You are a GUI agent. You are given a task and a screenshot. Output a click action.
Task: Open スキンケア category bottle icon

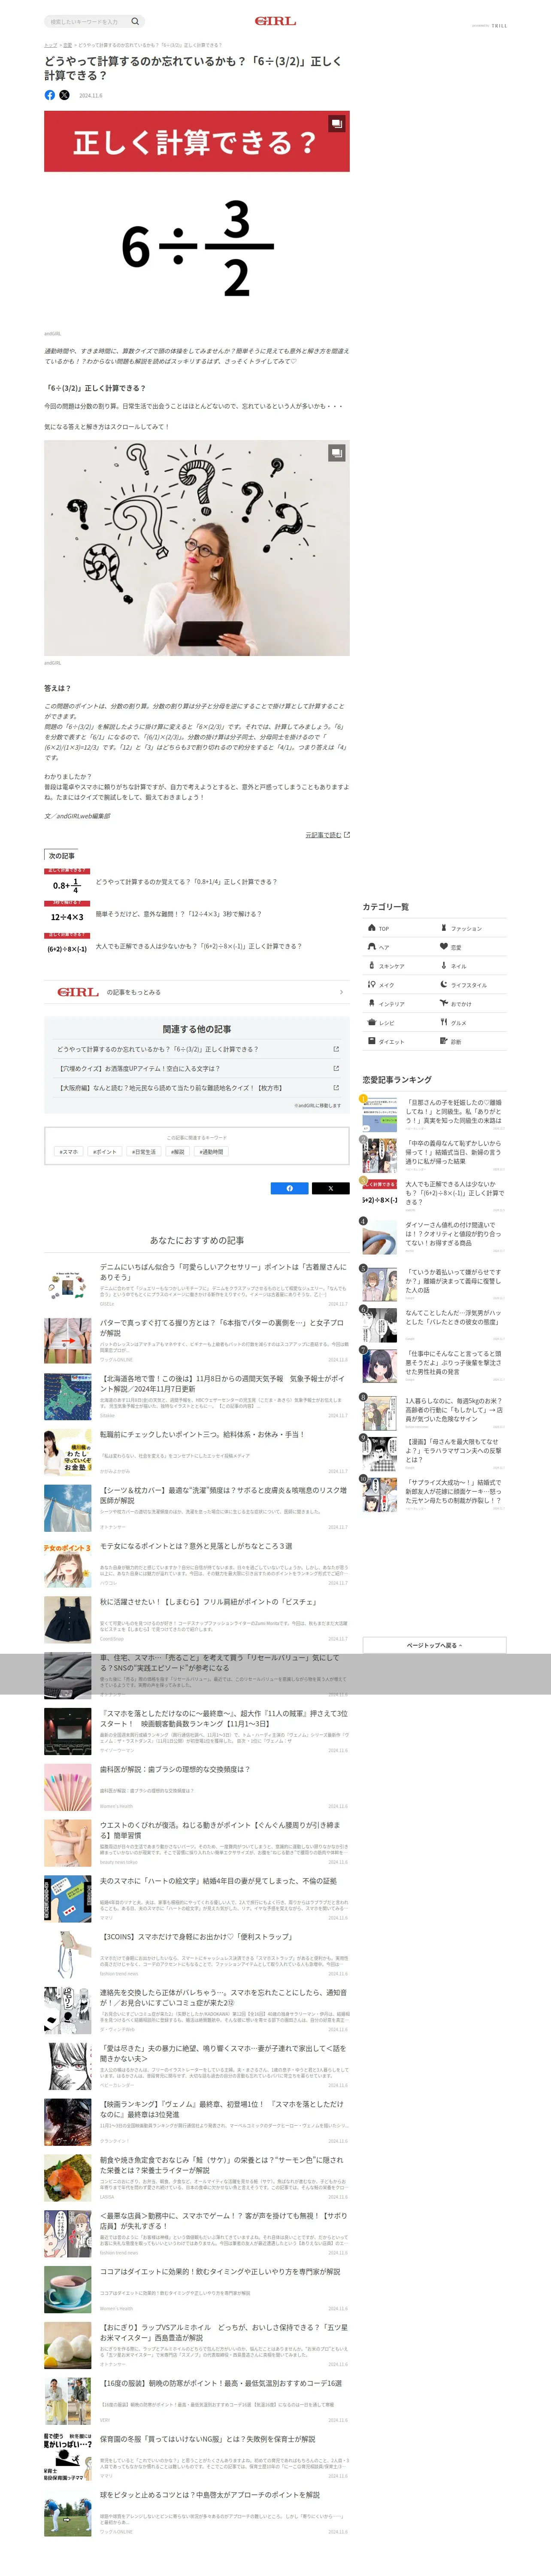[x=372, y=966]
